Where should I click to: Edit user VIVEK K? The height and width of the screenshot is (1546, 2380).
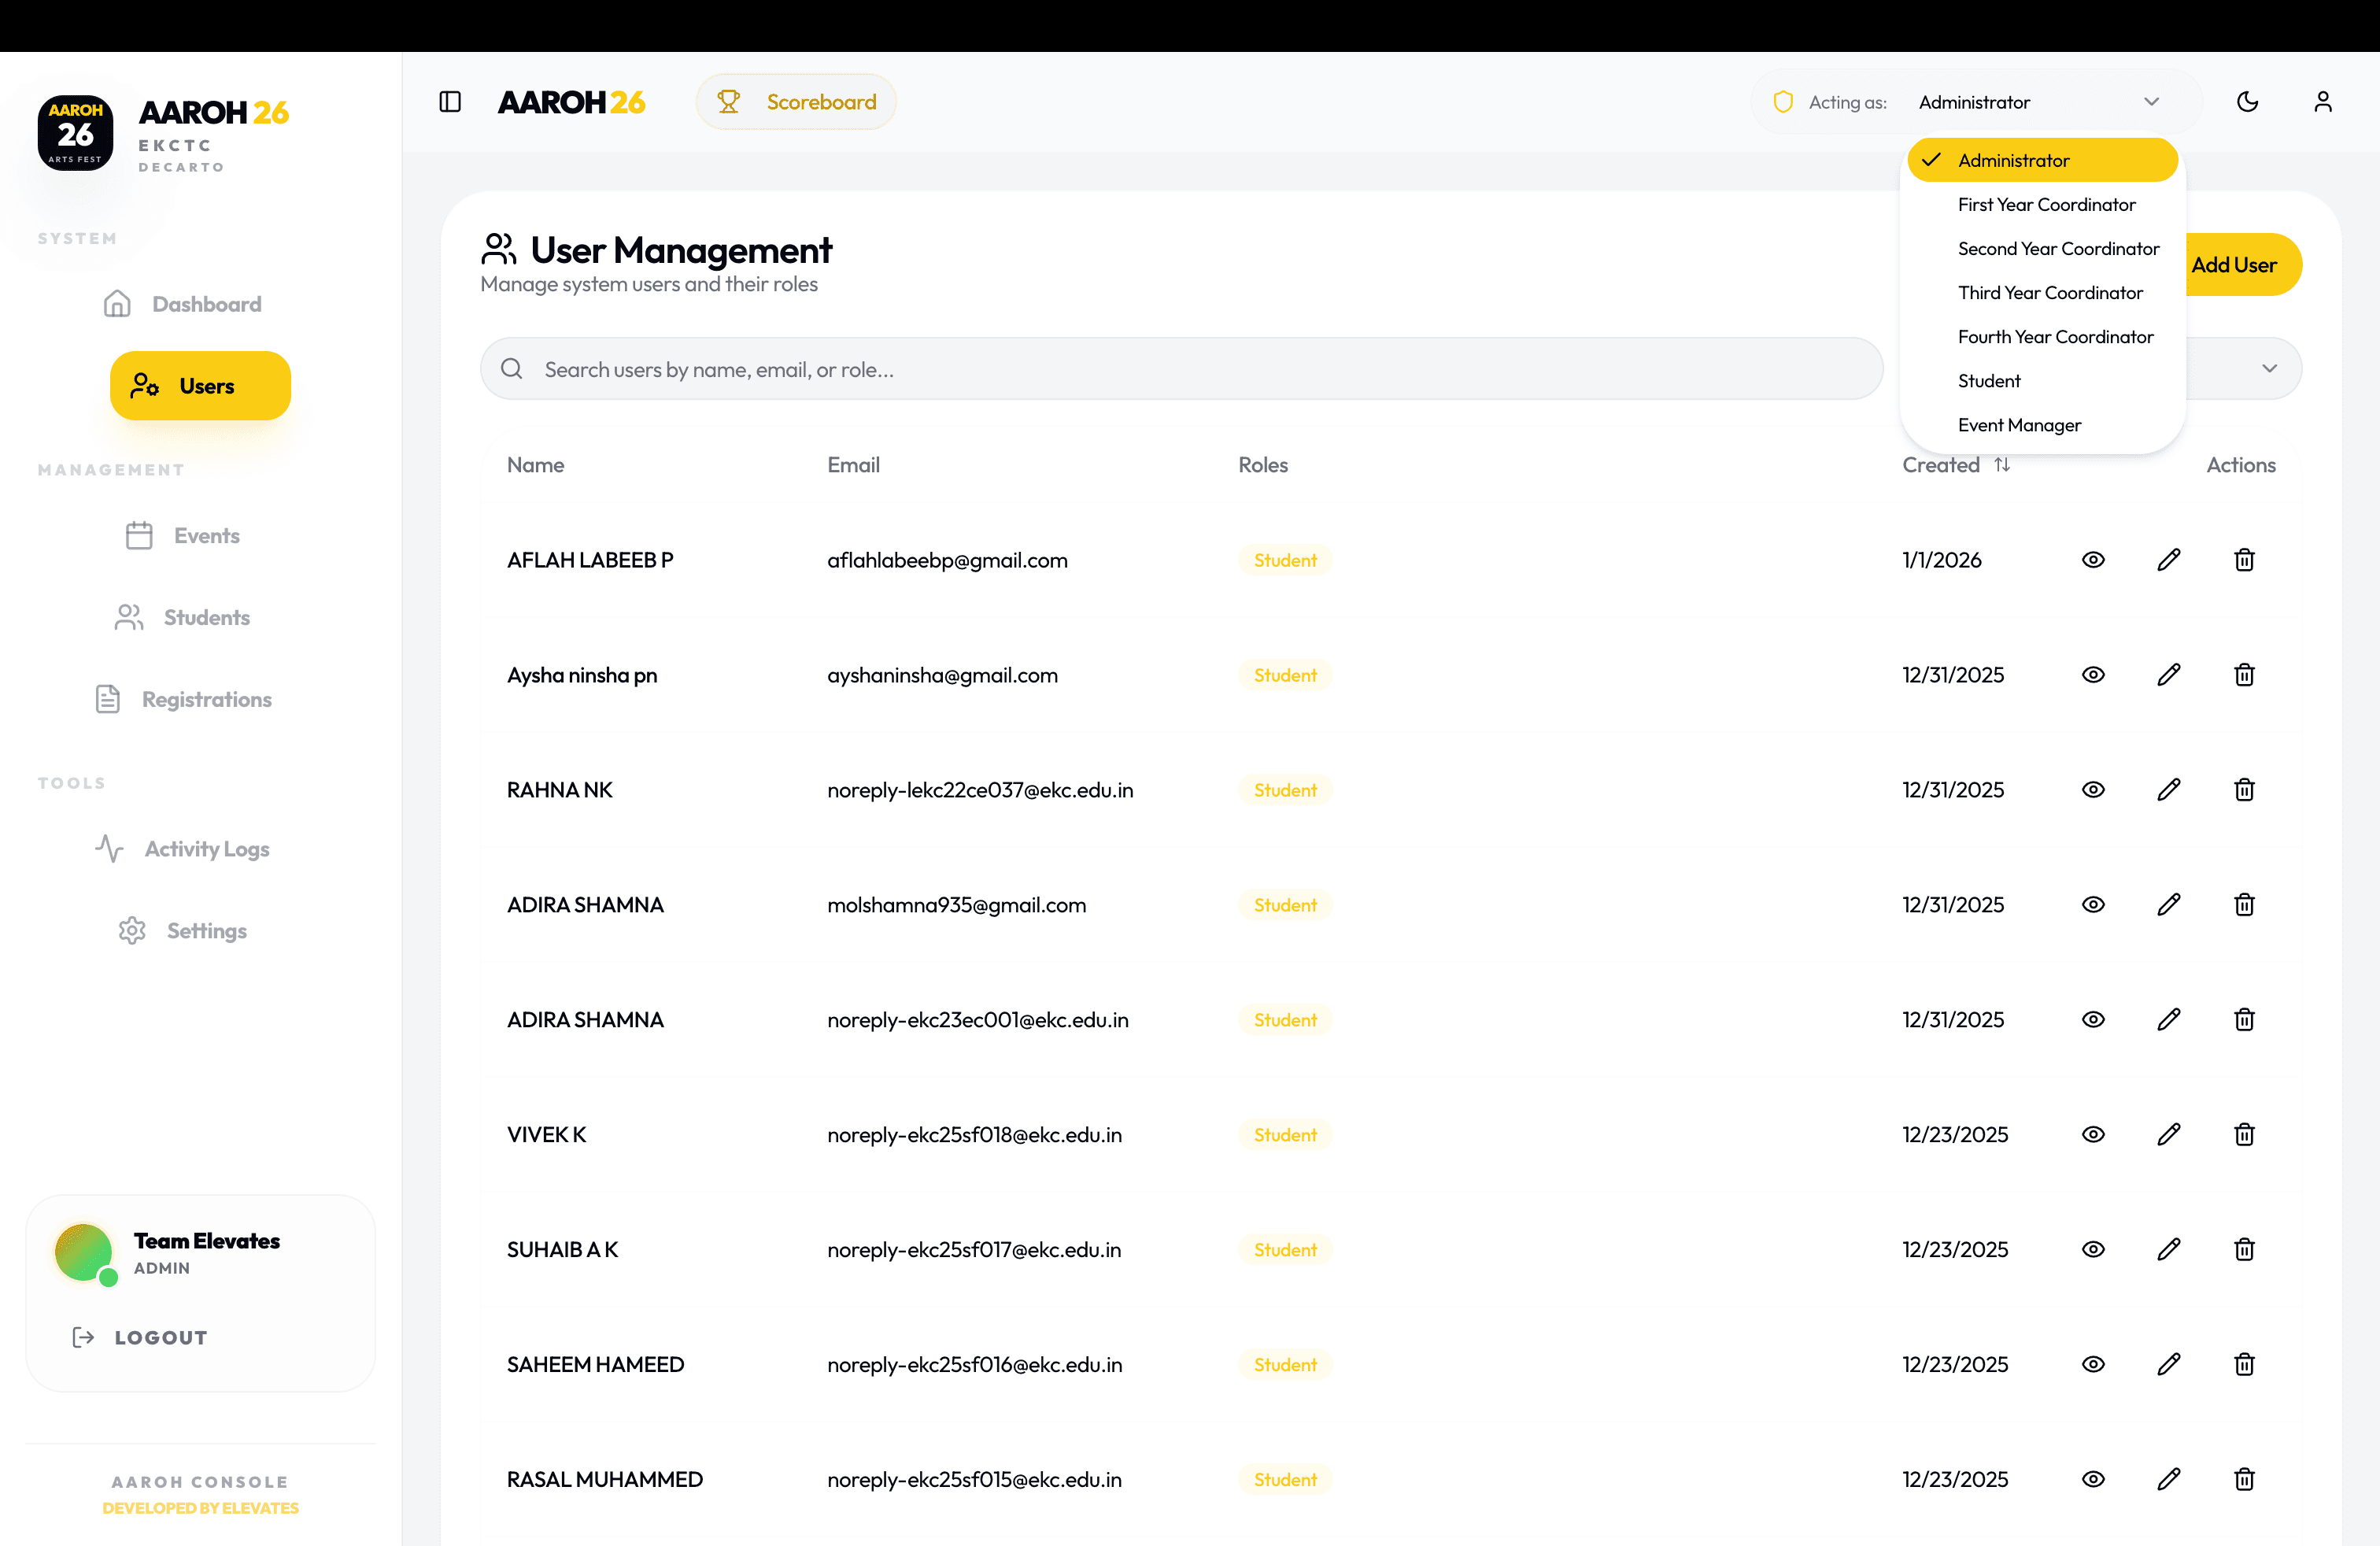(2168, 1135)
